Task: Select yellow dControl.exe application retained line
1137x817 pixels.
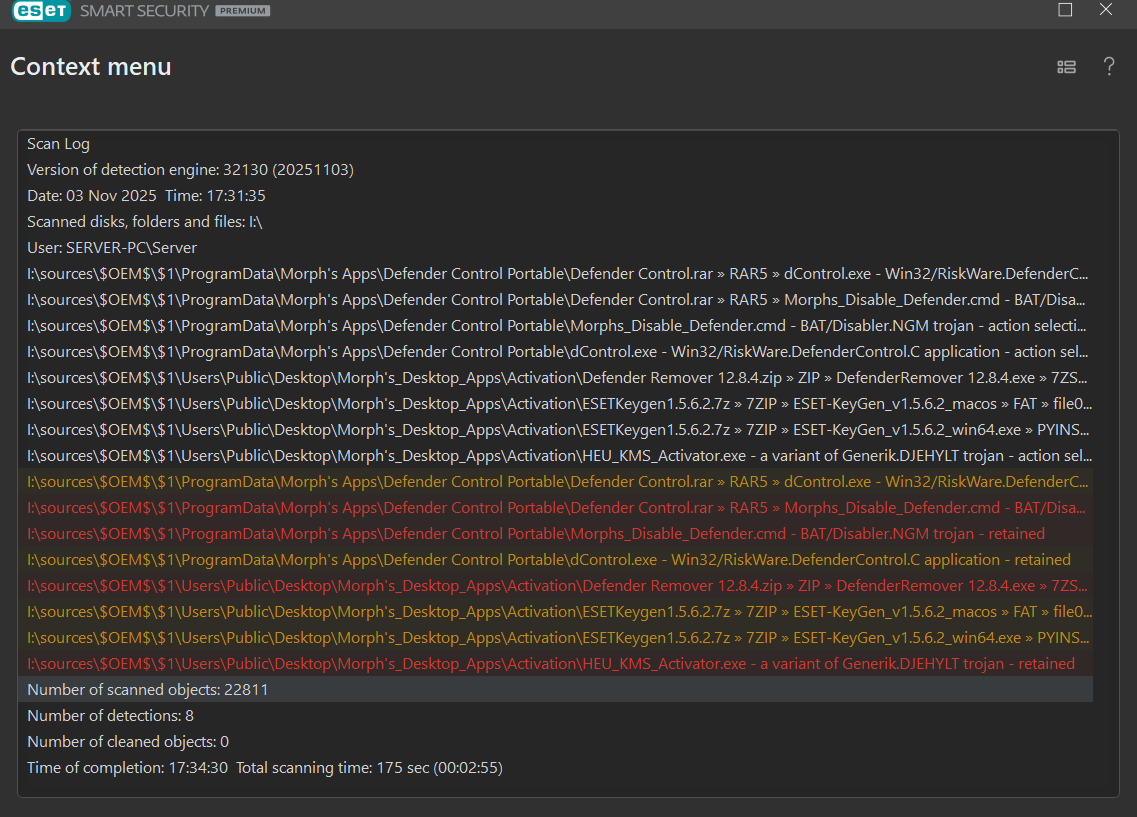Action: click(x=548, y=560)
